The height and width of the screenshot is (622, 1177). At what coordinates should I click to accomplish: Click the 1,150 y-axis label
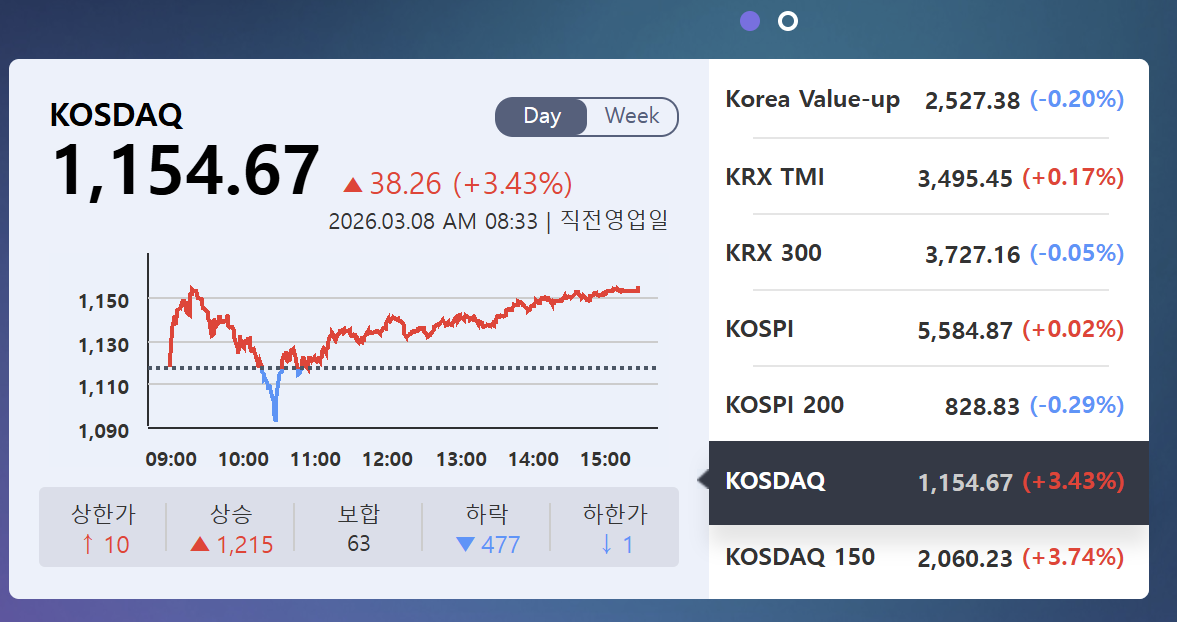click(104, 301)
